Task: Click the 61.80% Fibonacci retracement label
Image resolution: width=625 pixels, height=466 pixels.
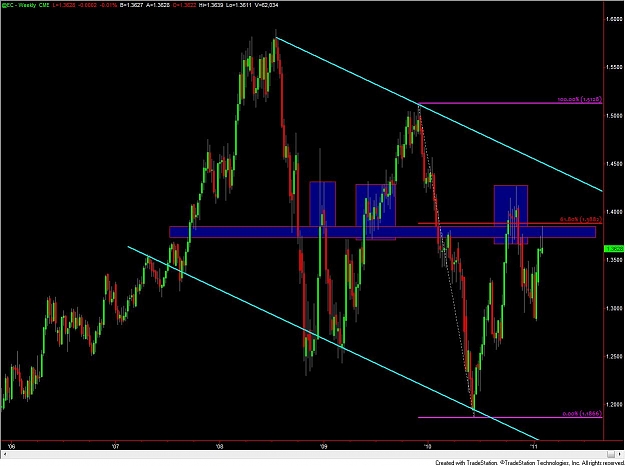Action: tap(581, 219)
